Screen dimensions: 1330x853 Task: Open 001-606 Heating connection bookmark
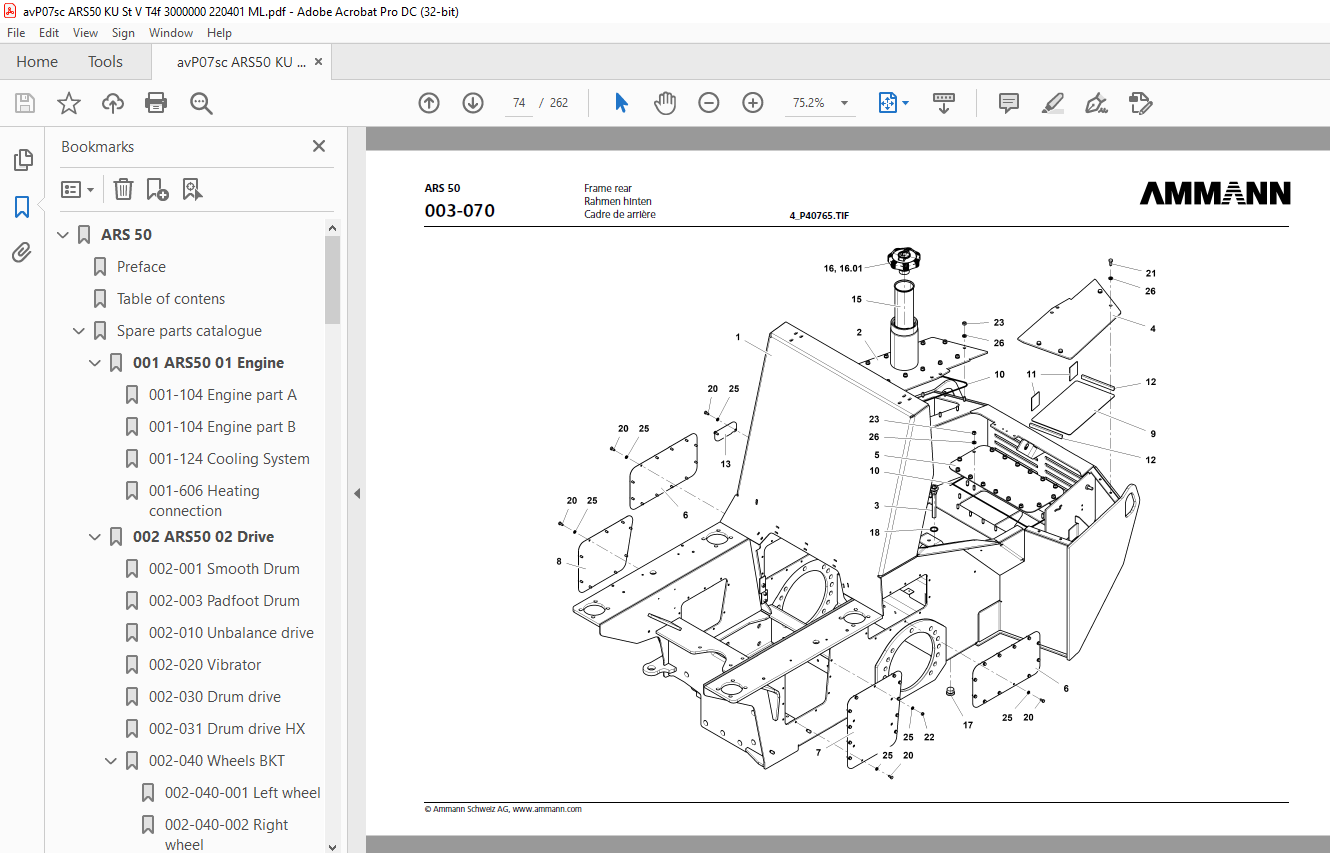click(x=204, y=501)
